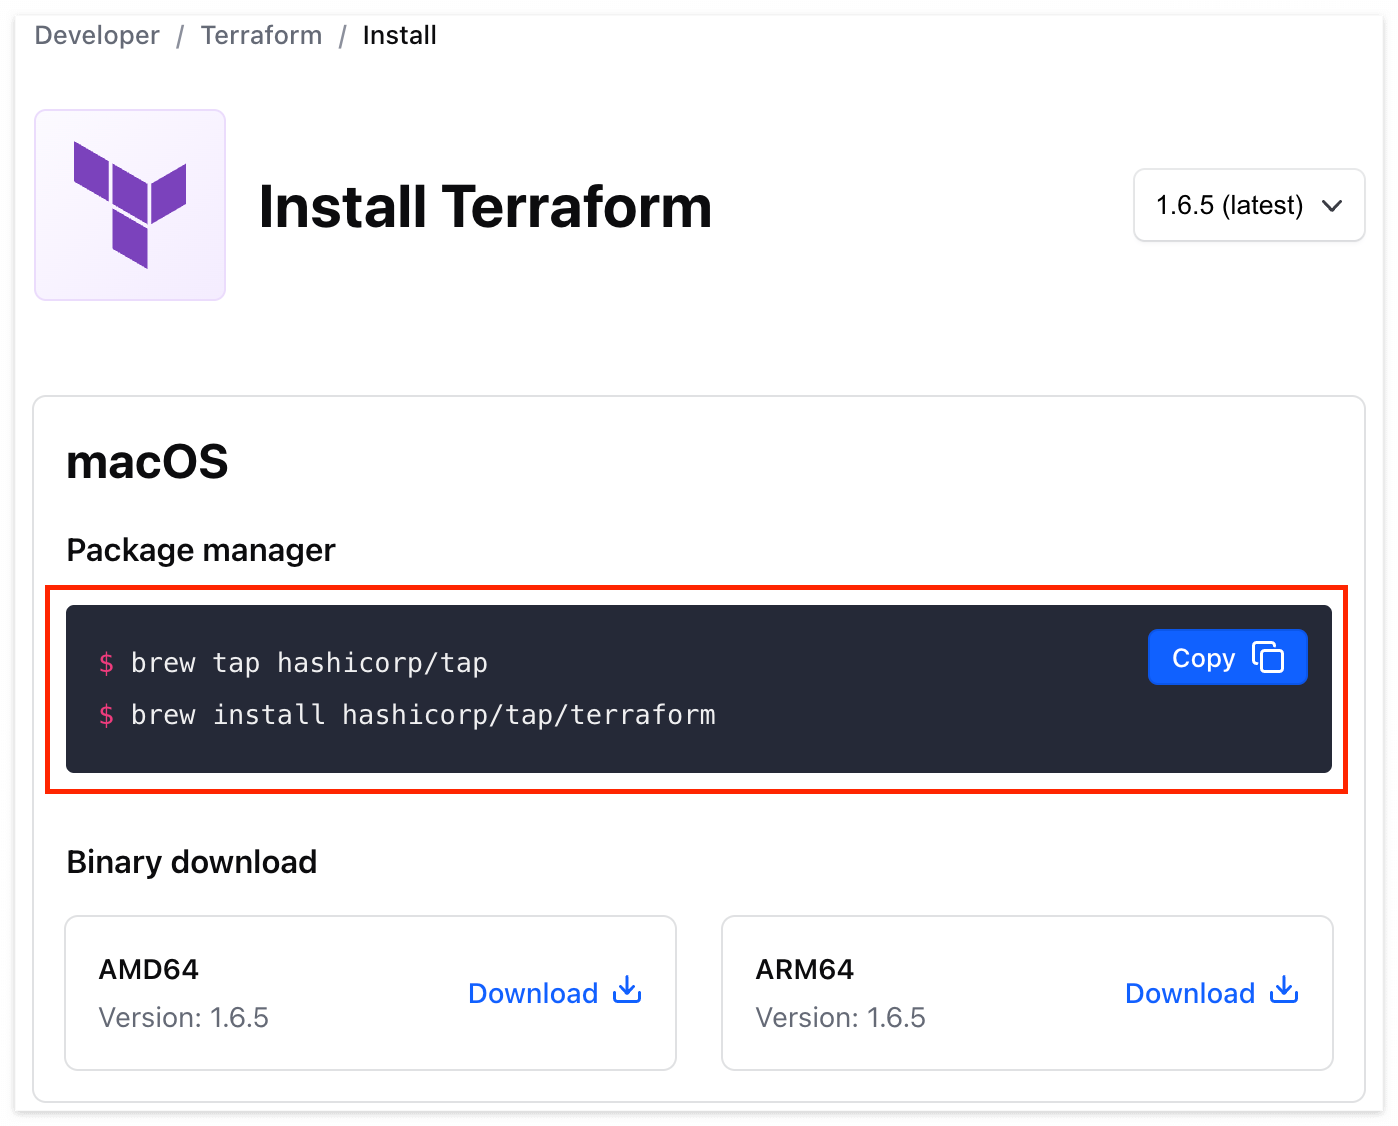1398x1126 pixels.
Task: Click the 'brew tap hashicorp/tap' command line
Action: 309,663
